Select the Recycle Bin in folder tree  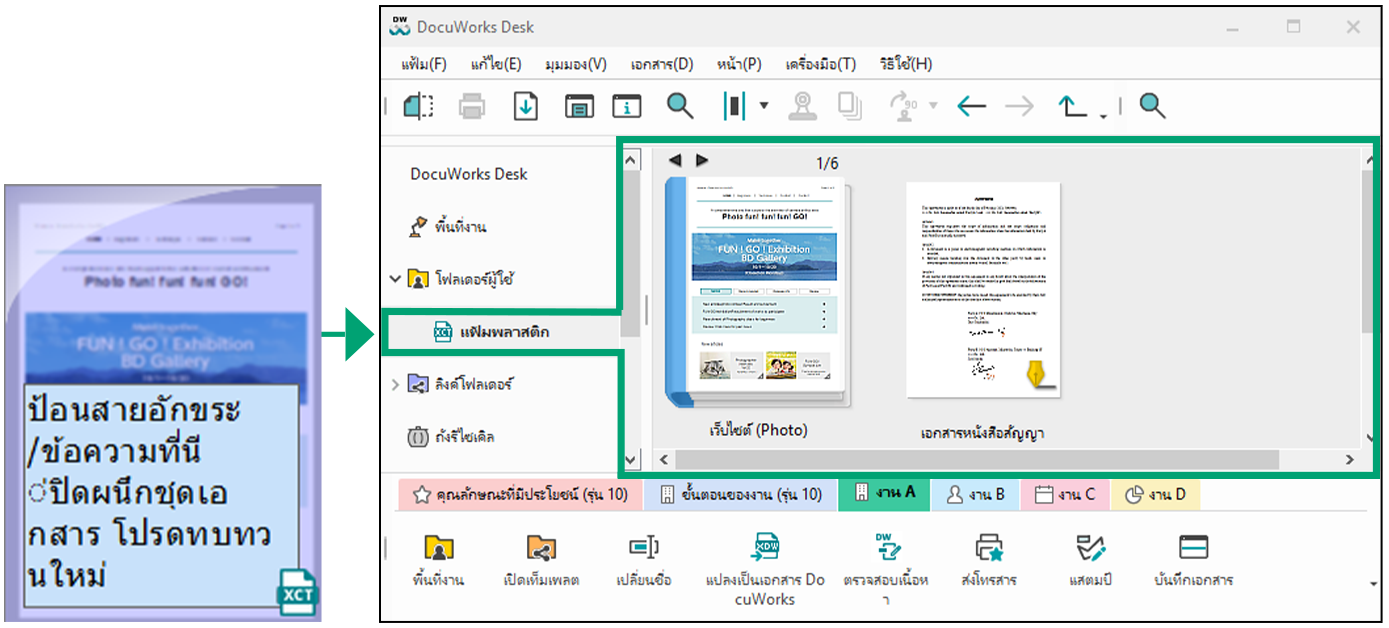(x=451, y=437)
